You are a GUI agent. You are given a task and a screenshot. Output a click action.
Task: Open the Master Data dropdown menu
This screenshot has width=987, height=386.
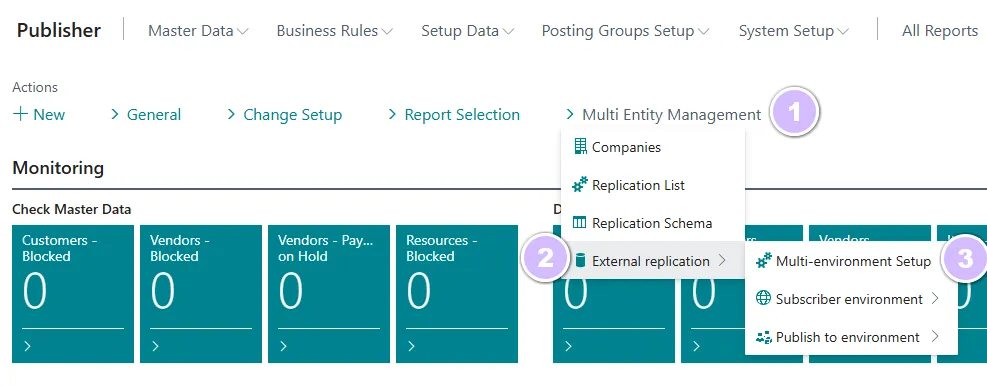point(198,30)
